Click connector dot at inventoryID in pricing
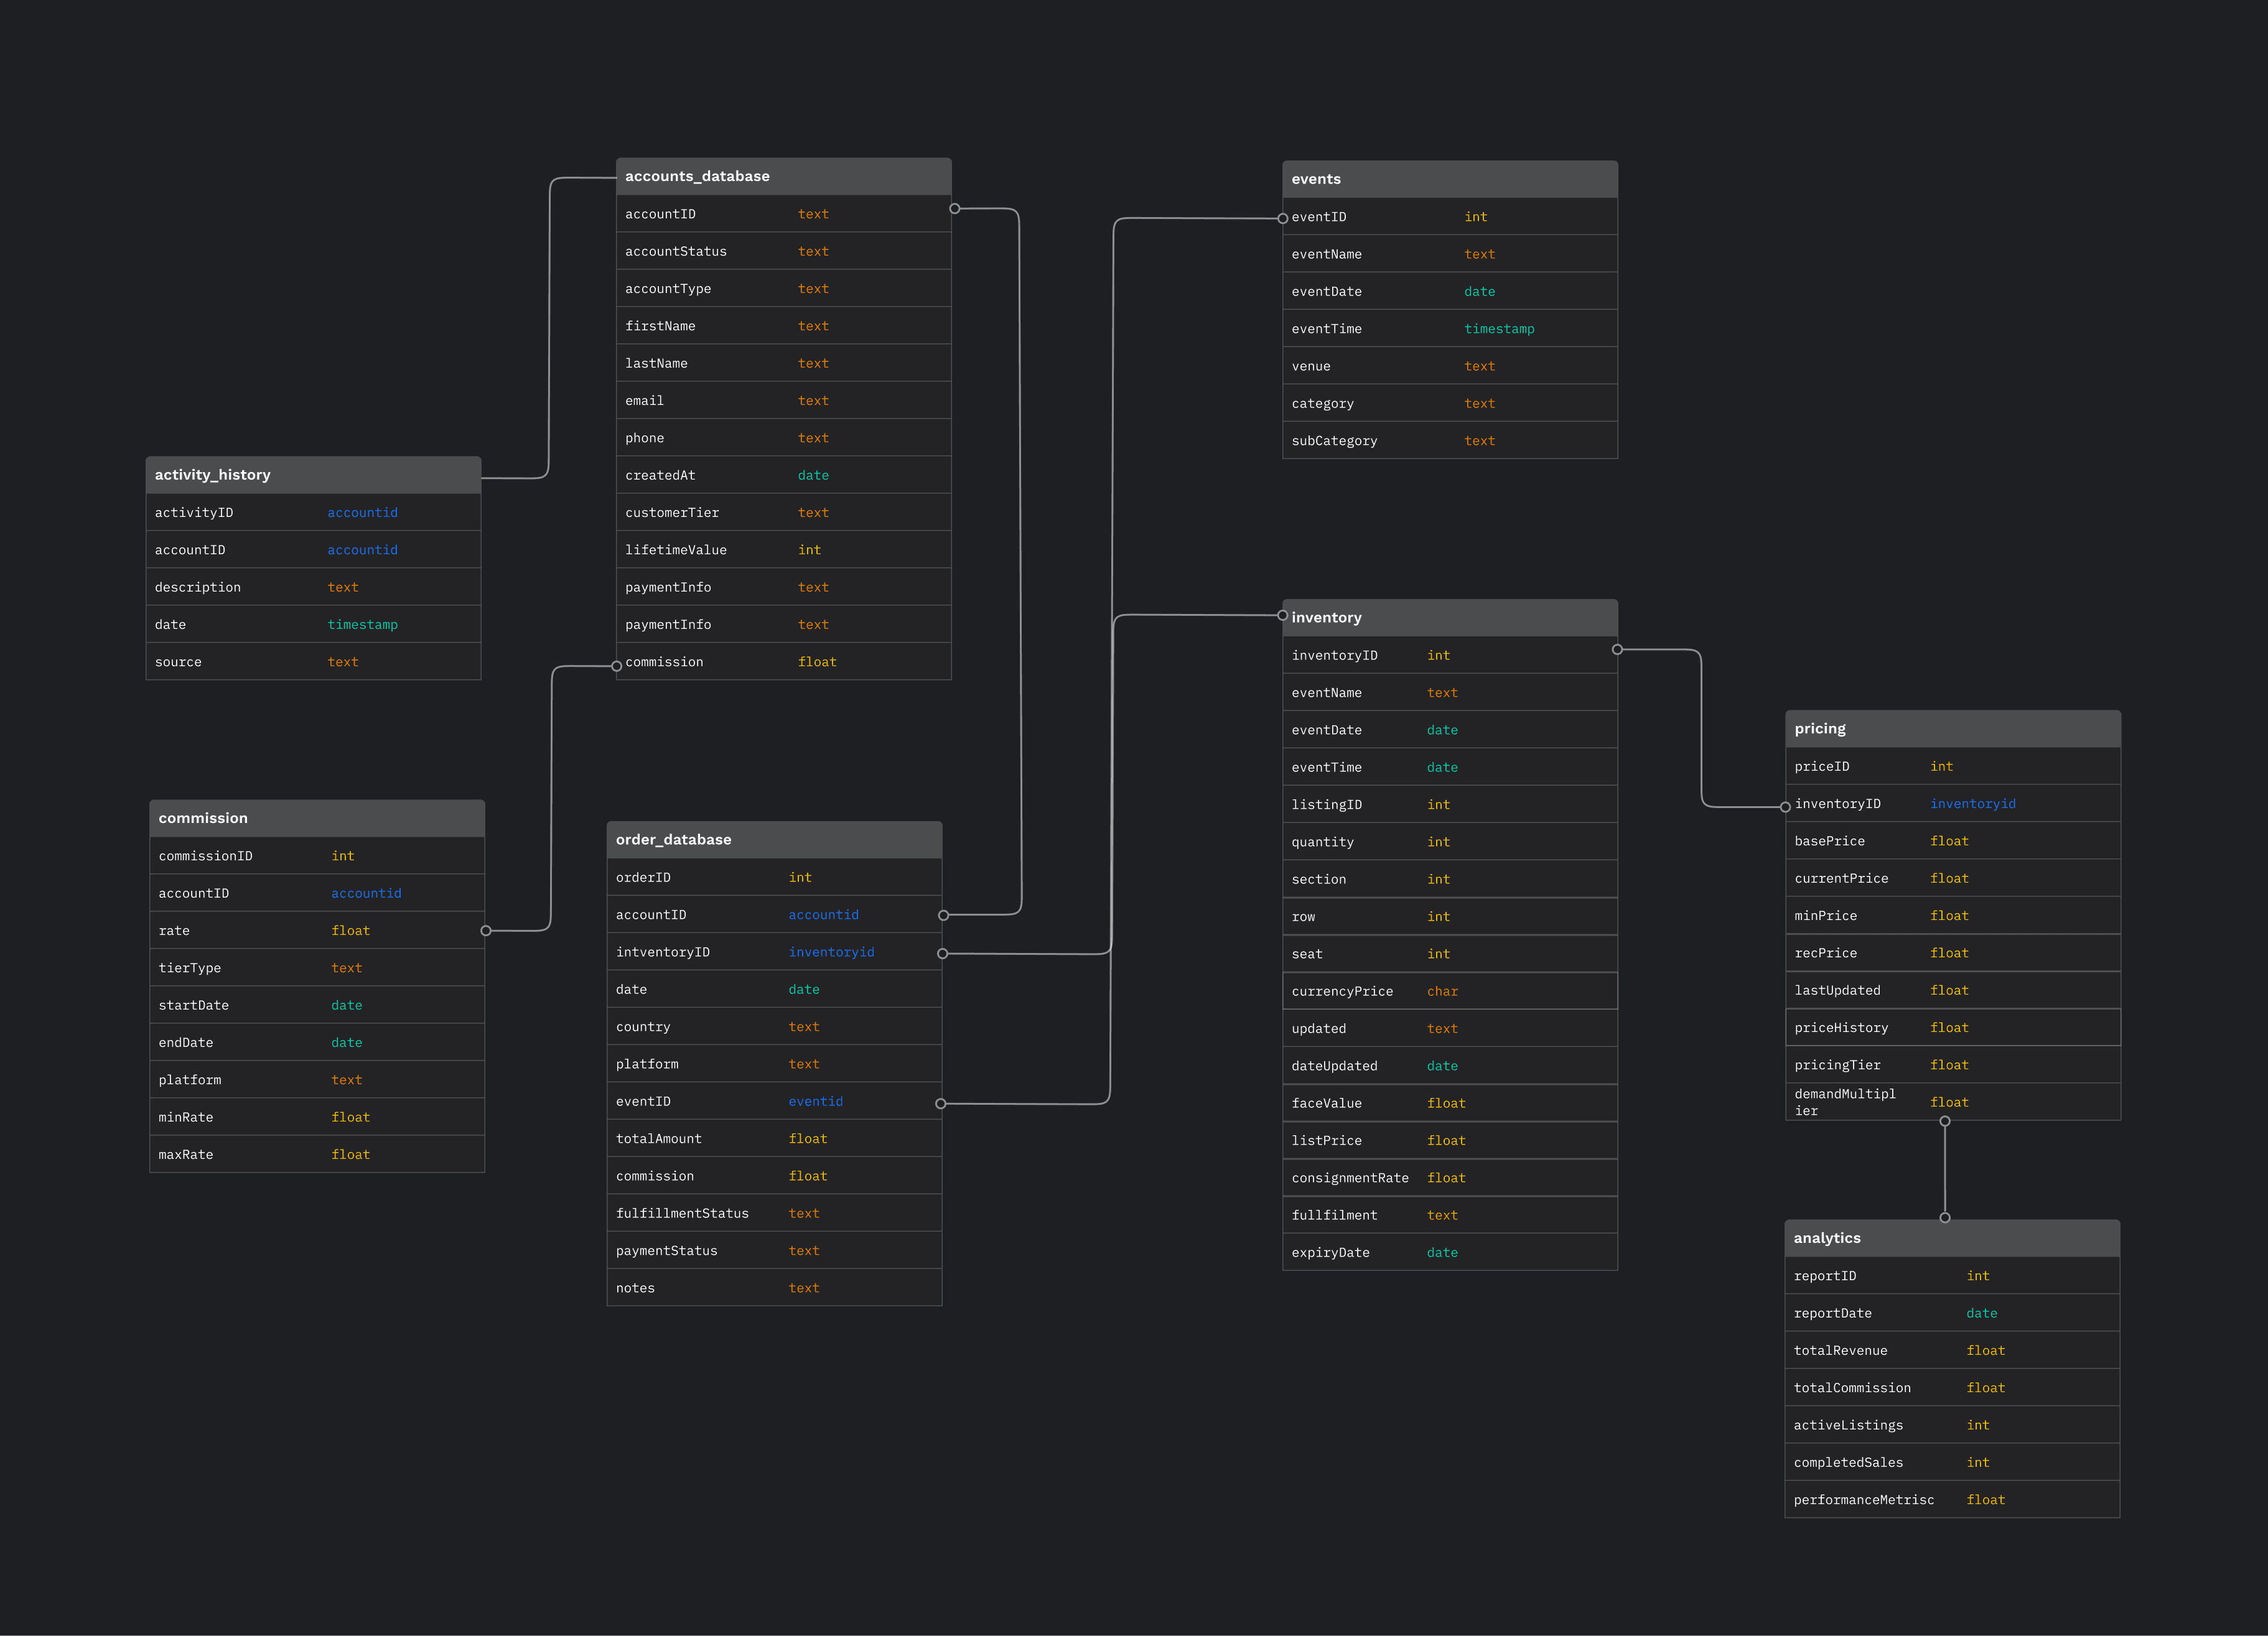Image resolution: width=2268 pixels, height=1636 pixels. tap(1785, 807)
